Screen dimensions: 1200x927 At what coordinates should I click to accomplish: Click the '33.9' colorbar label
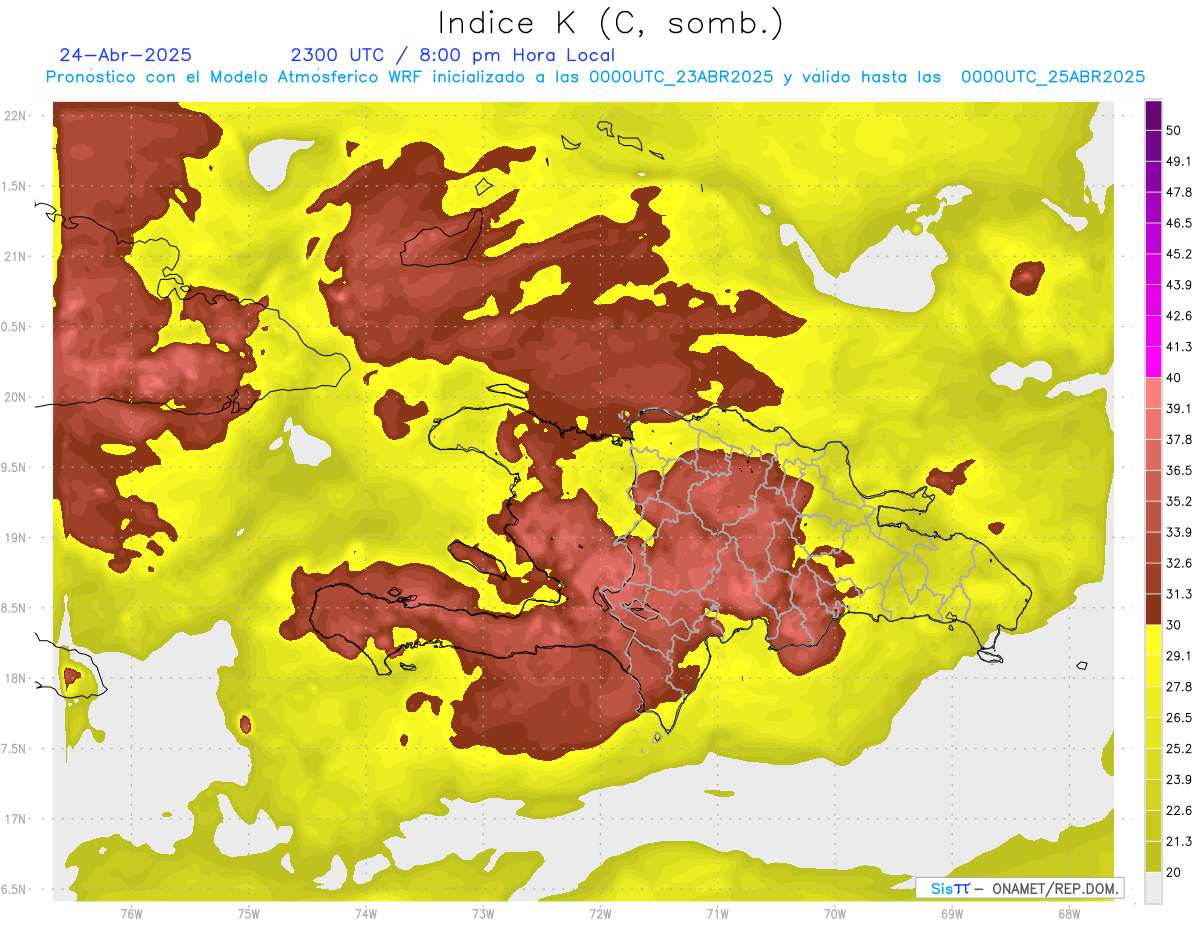click(x=1179, y=532)
